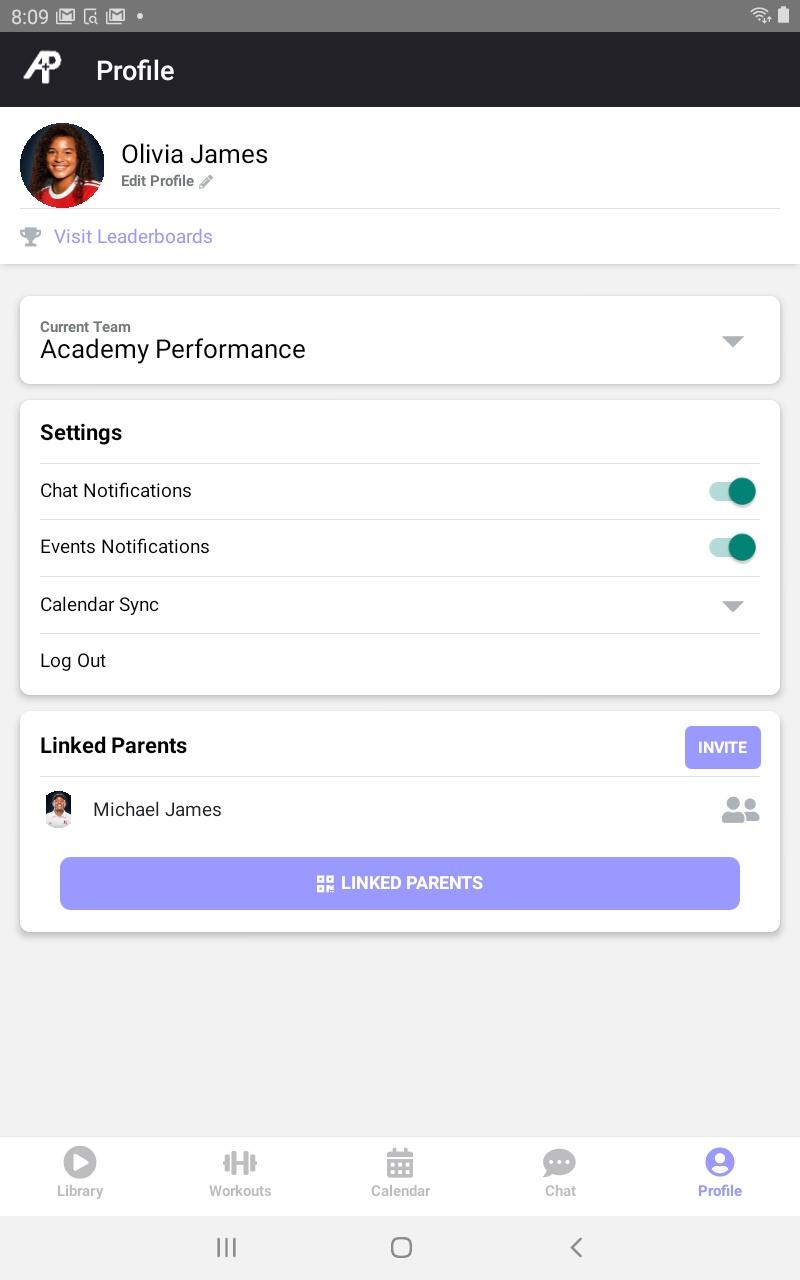Open the Calendar tab icon
The image size is (800, 1280).
click(400, 1162)
